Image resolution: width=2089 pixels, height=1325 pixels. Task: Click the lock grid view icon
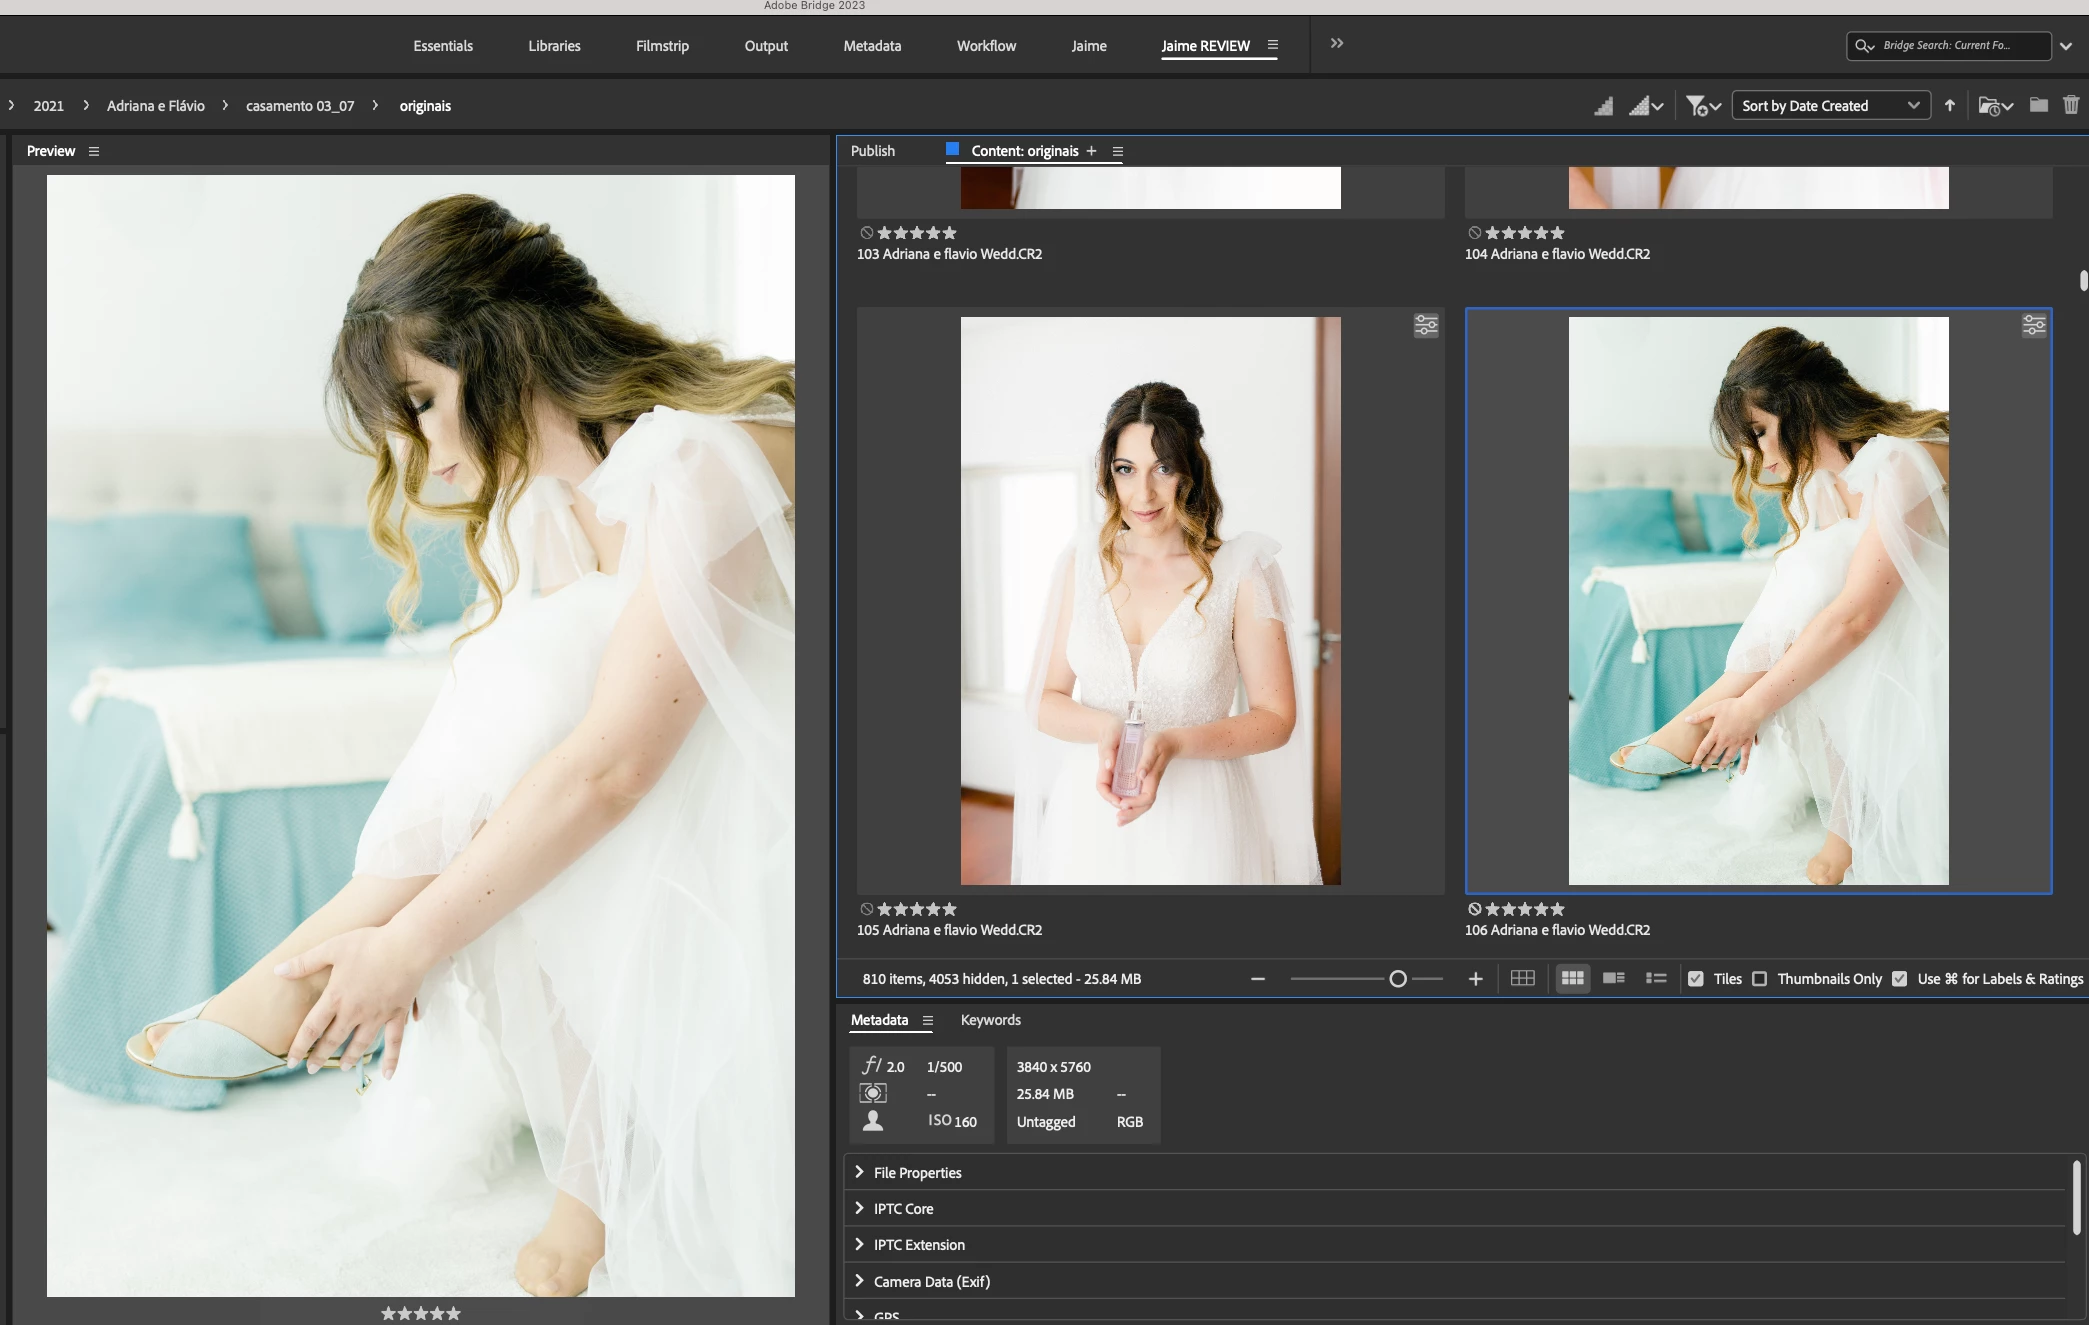1522,978
